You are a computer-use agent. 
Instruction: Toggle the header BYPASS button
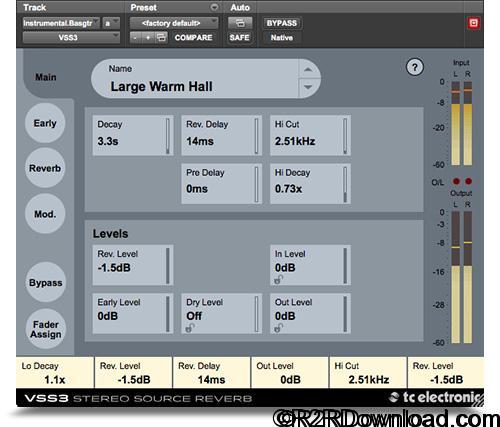point(282,23)
